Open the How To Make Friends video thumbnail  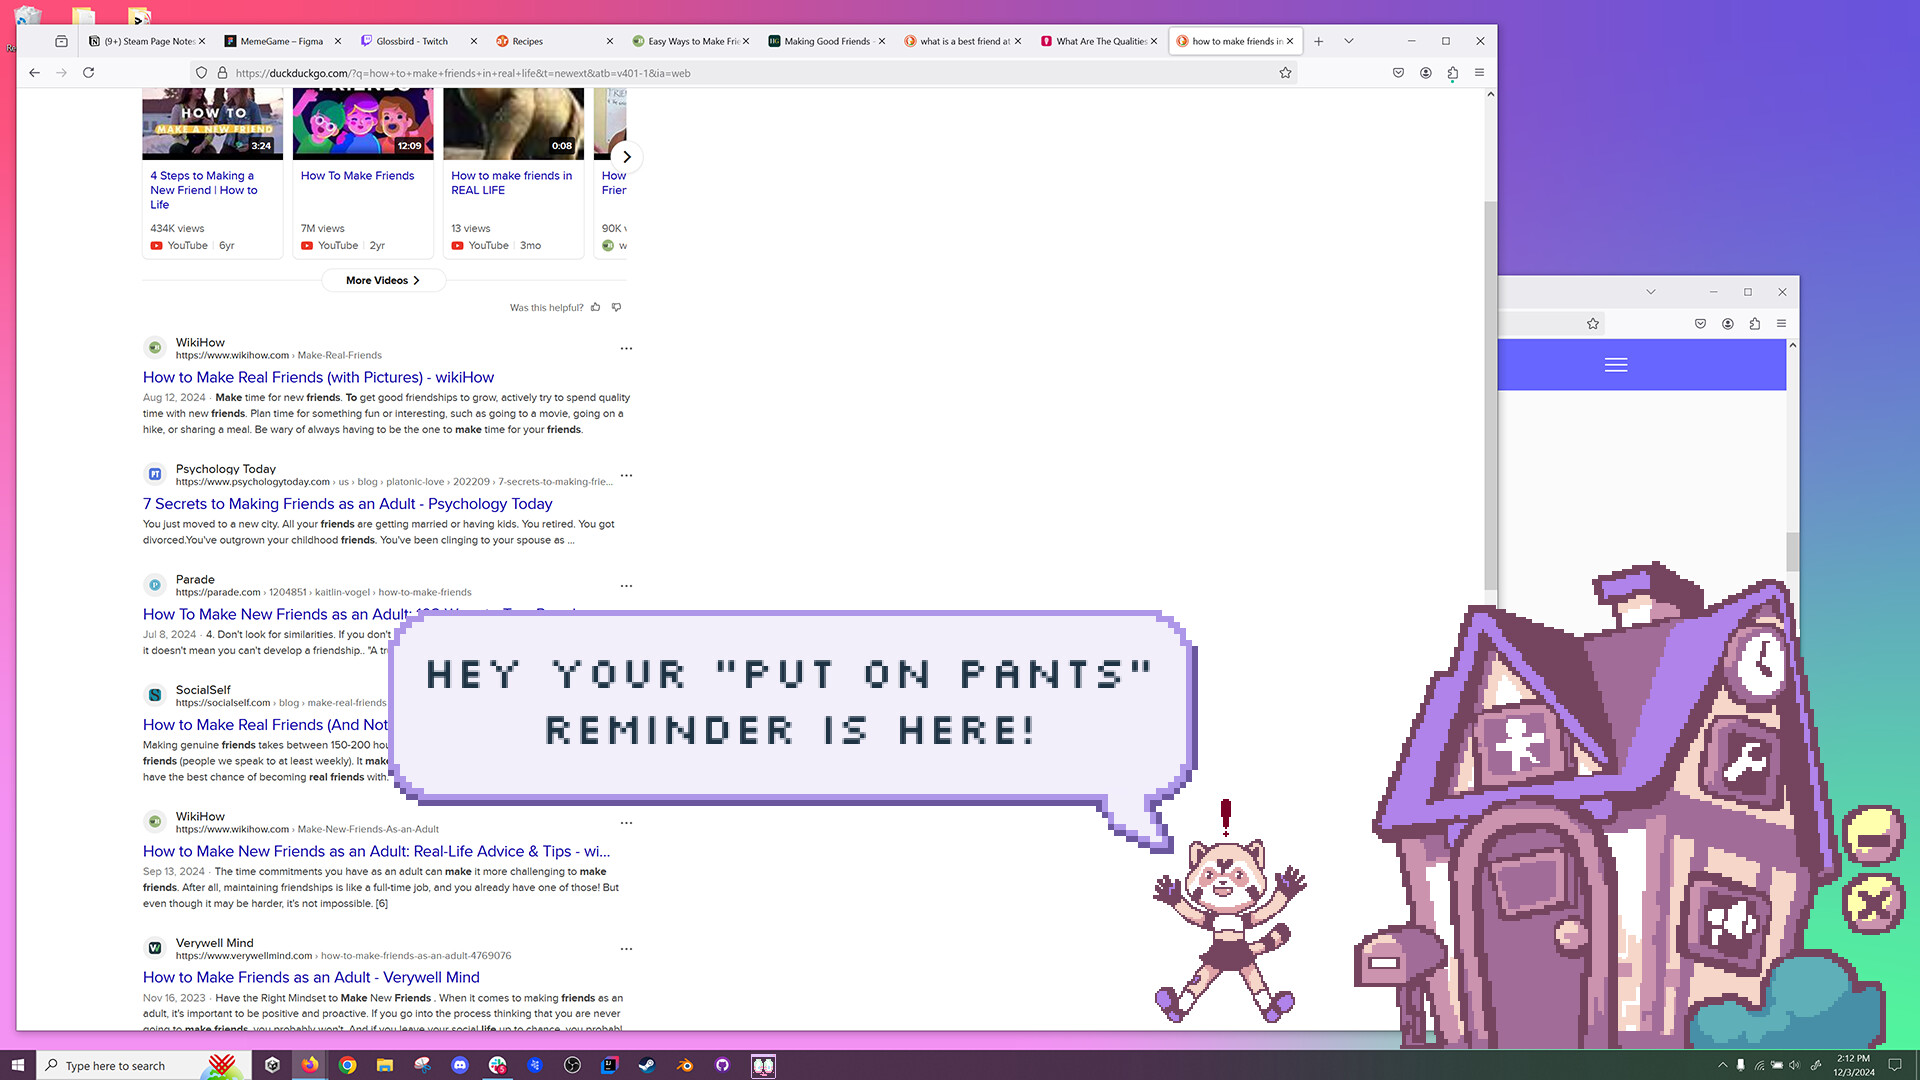(362, 120)
